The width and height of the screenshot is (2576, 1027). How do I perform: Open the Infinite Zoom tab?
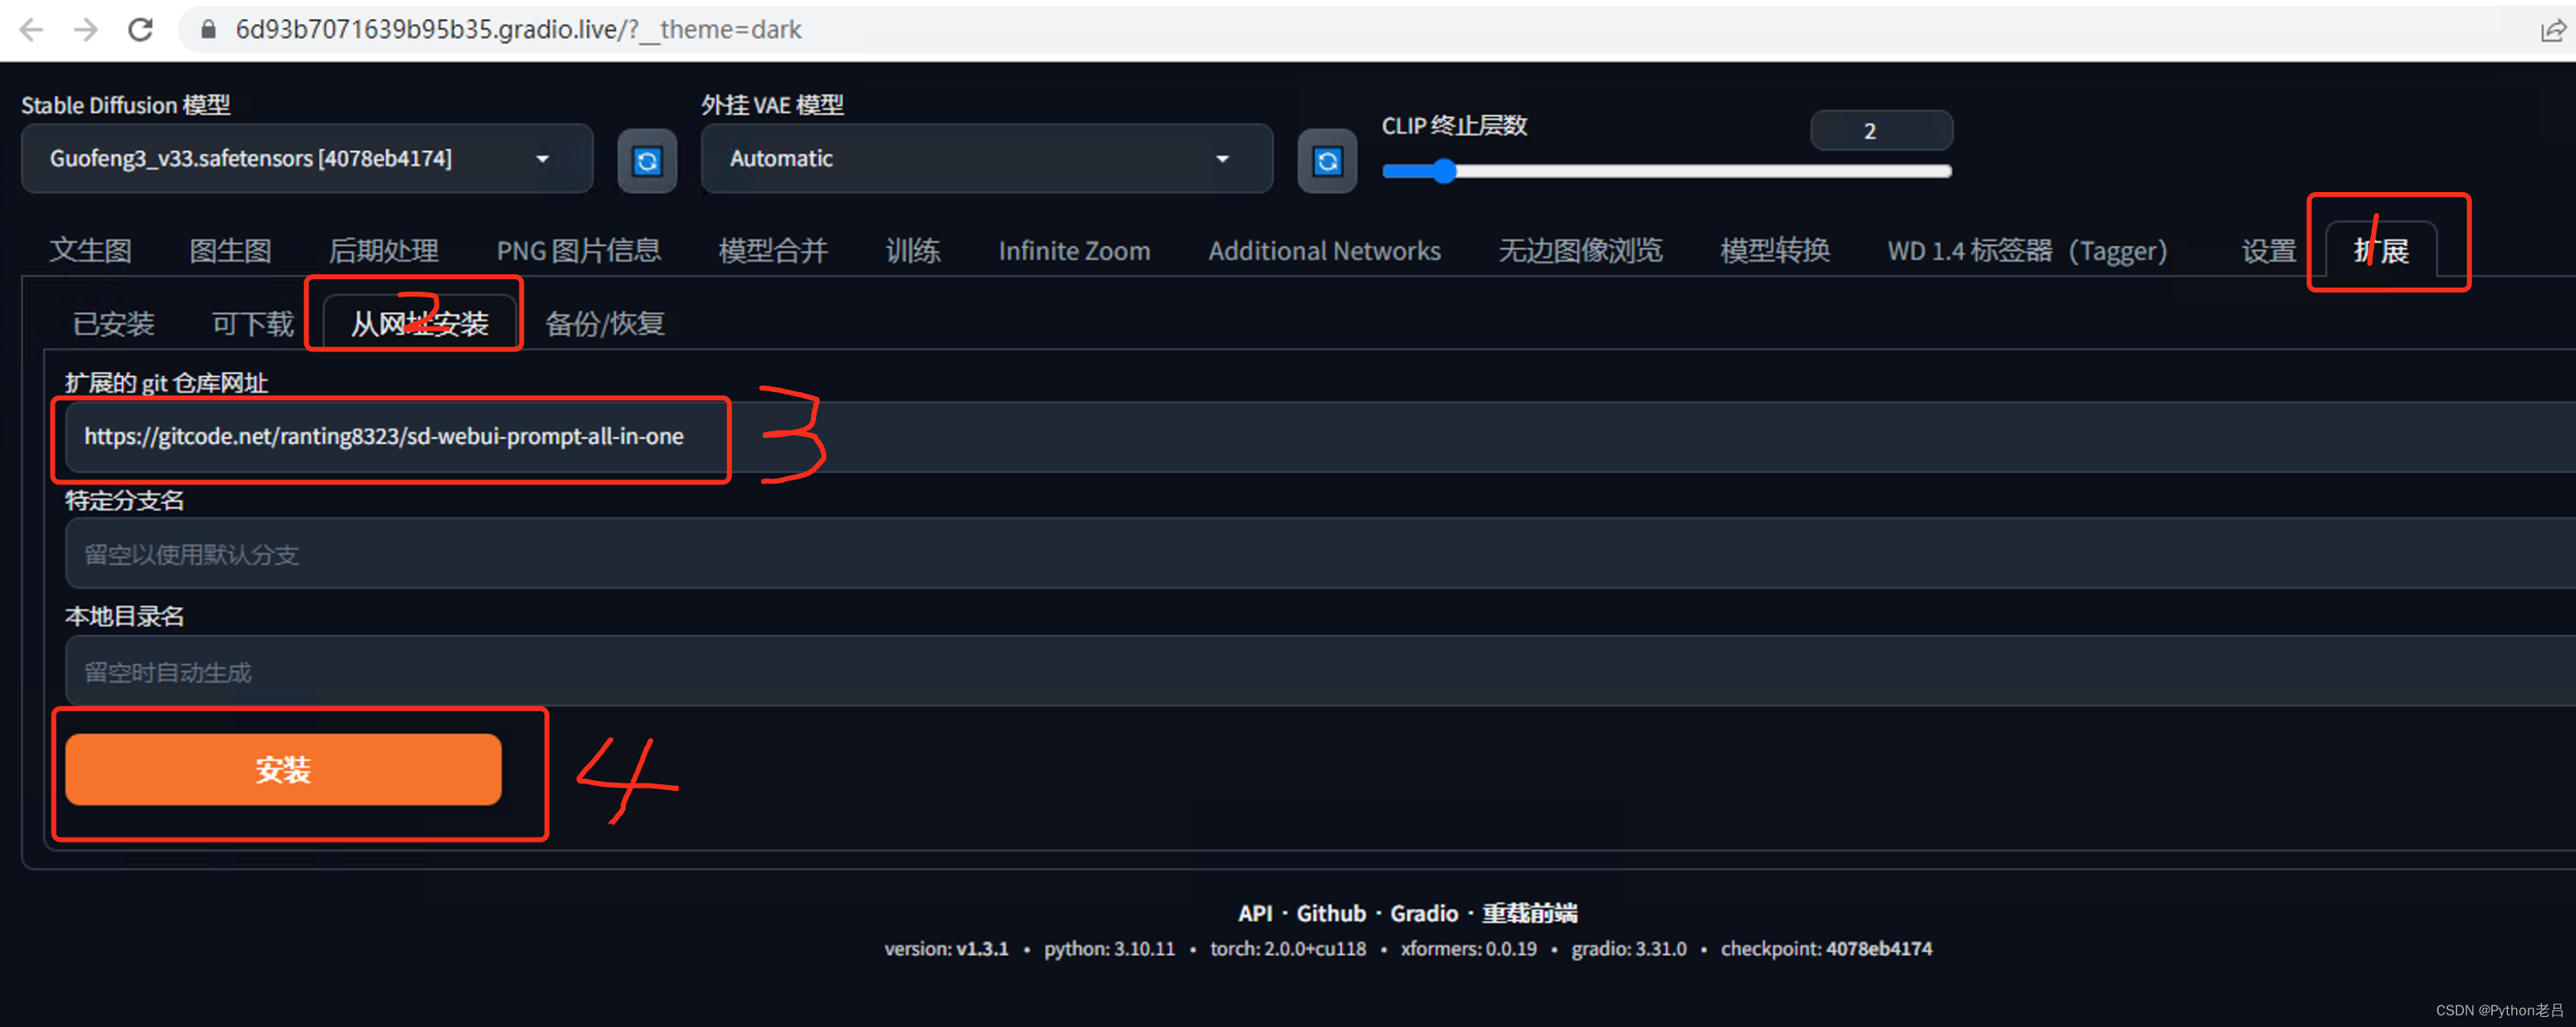click(1074, 251)
